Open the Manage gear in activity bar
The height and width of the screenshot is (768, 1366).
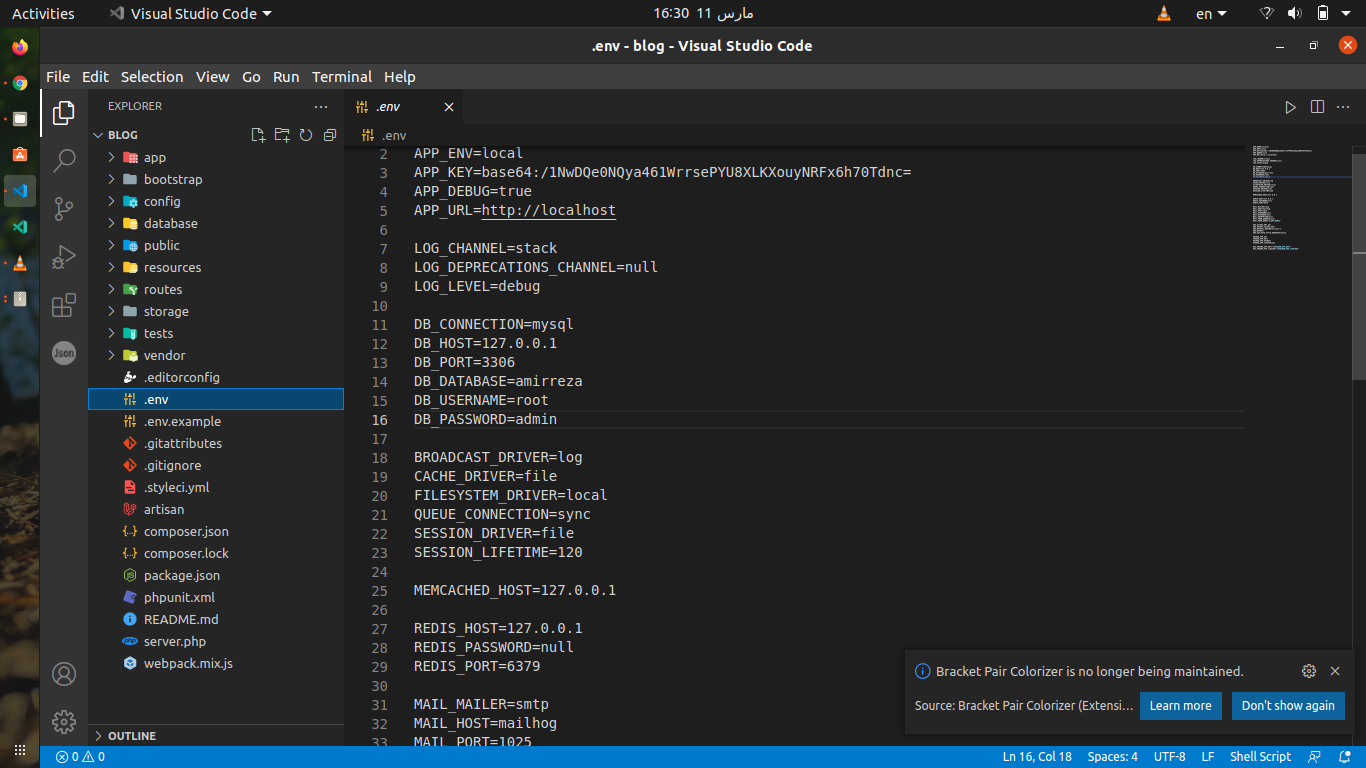coord(64,721)
